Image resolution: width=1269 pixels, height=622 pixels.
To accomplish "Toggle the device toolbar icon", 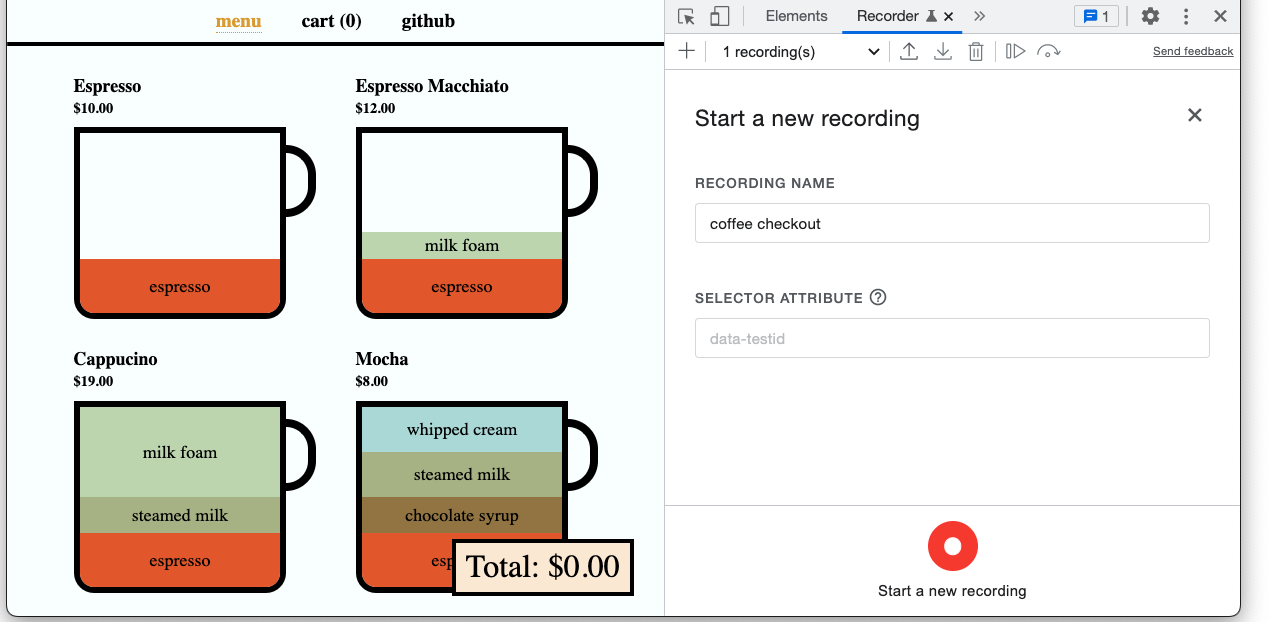I will pyautogui.click(x=719, y=16).
